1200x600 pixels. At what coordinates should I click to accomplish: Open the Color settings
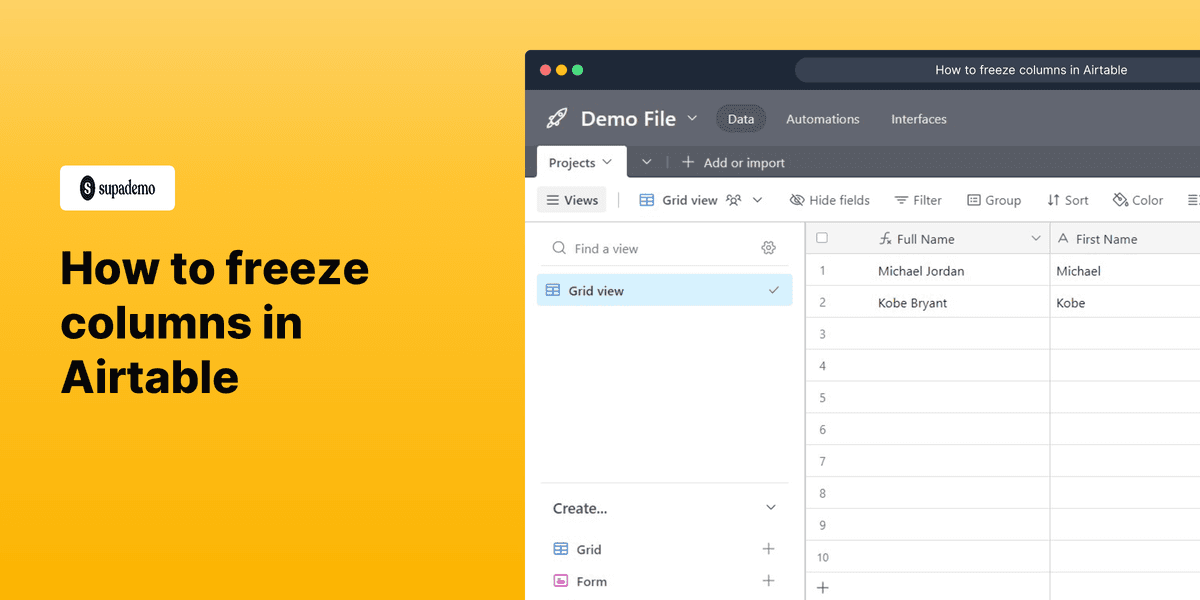[x=1137, y=200]
